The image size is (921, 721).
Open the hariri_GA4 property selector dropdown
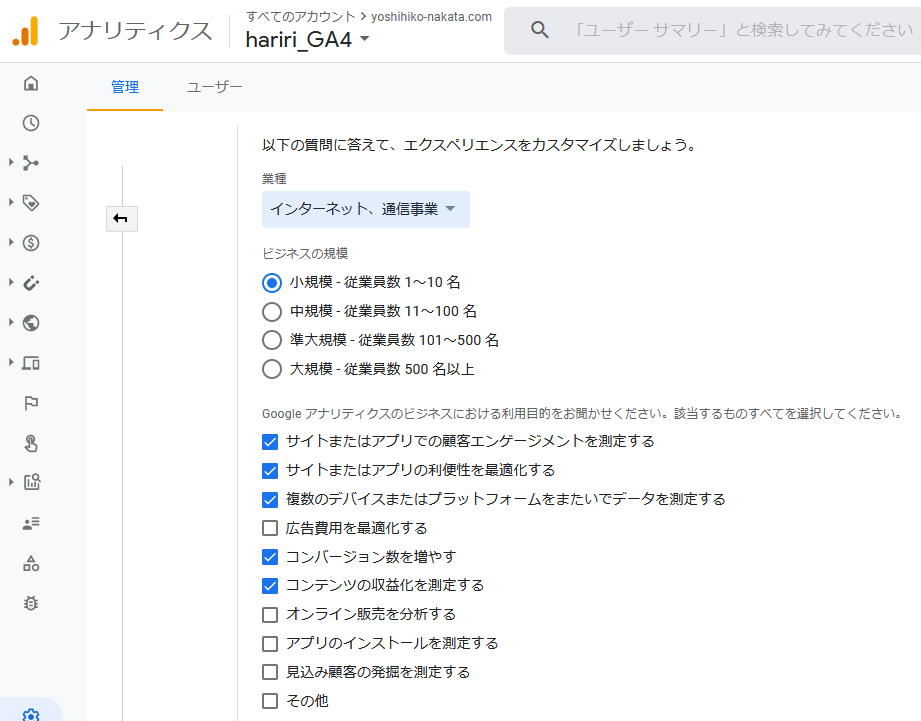(308, 40)
